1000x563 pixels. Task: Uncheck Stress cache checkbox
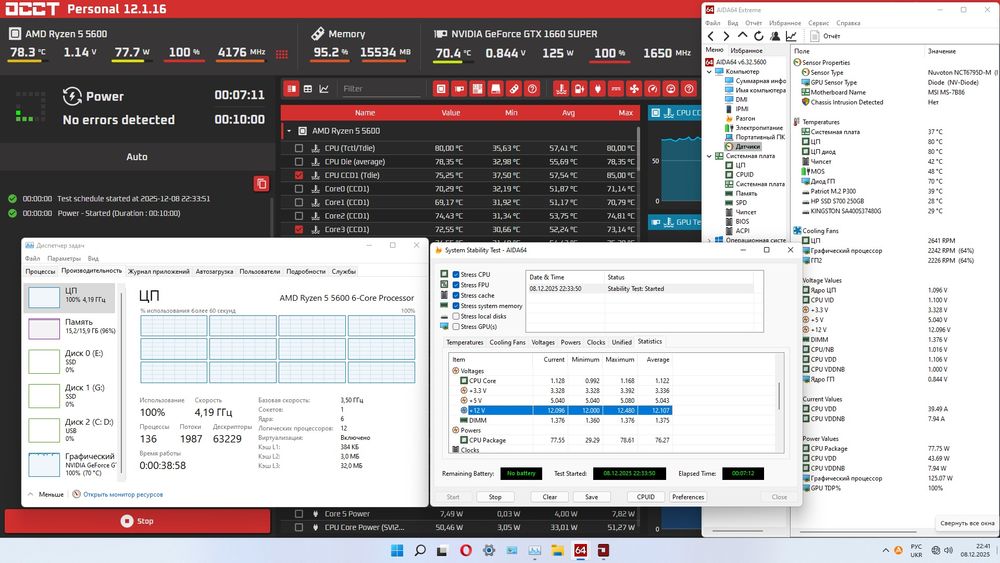point(456,295)
